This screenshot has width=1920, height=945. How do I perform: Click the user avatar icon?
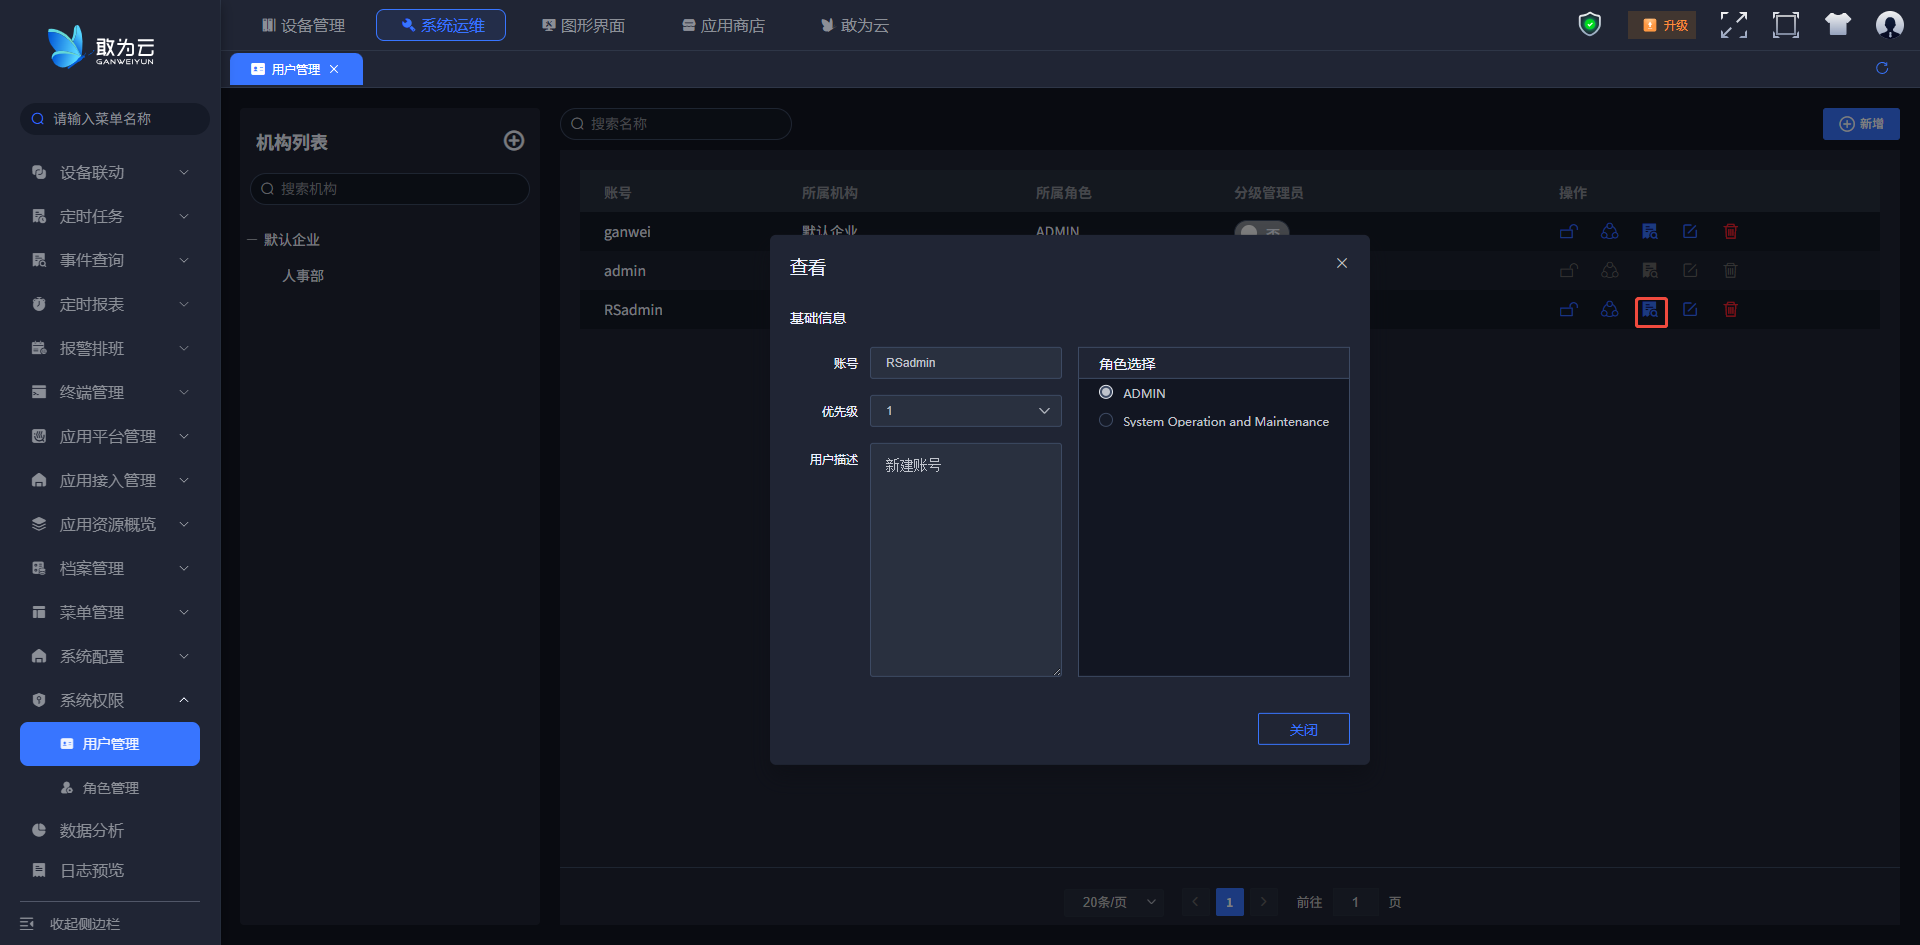pos(1889,25)
